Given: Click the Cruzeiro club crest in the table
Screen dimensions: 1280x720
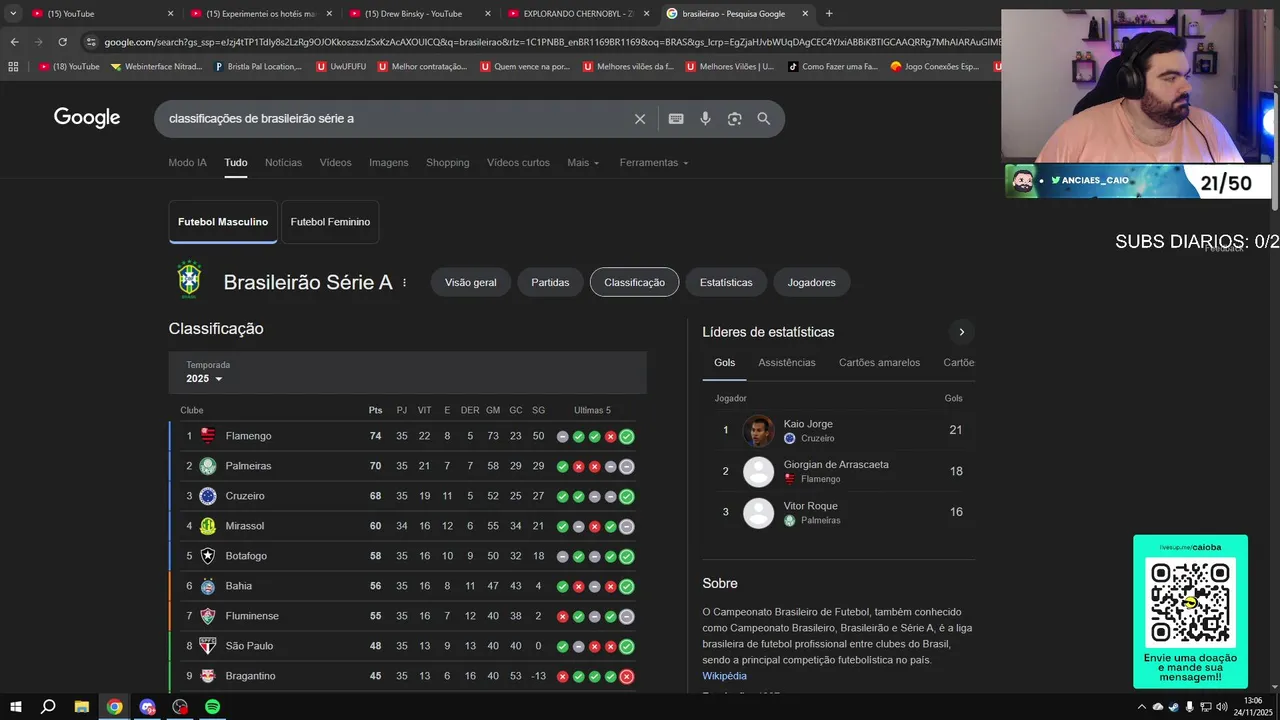Looking at the screenshot, I should (x=208, y=496).
